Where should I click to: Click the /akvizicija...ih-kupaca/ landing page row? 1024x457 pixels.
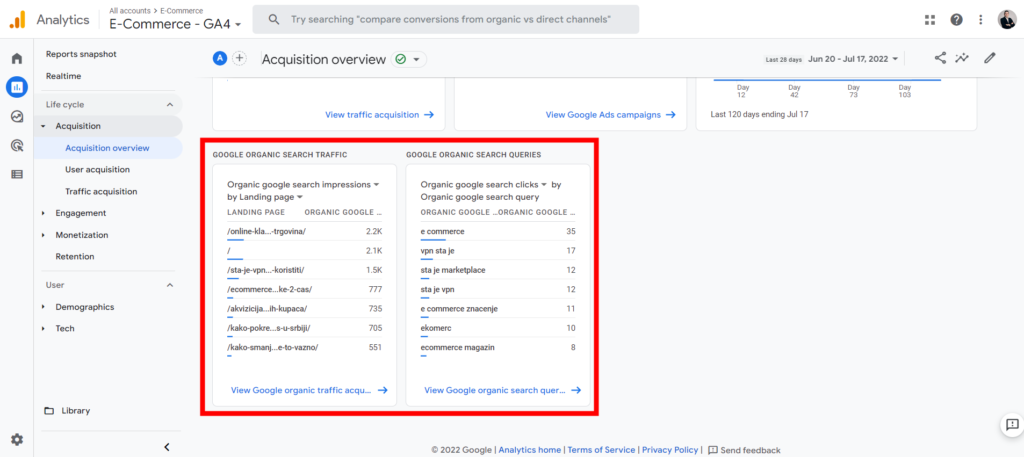point(304,310)
